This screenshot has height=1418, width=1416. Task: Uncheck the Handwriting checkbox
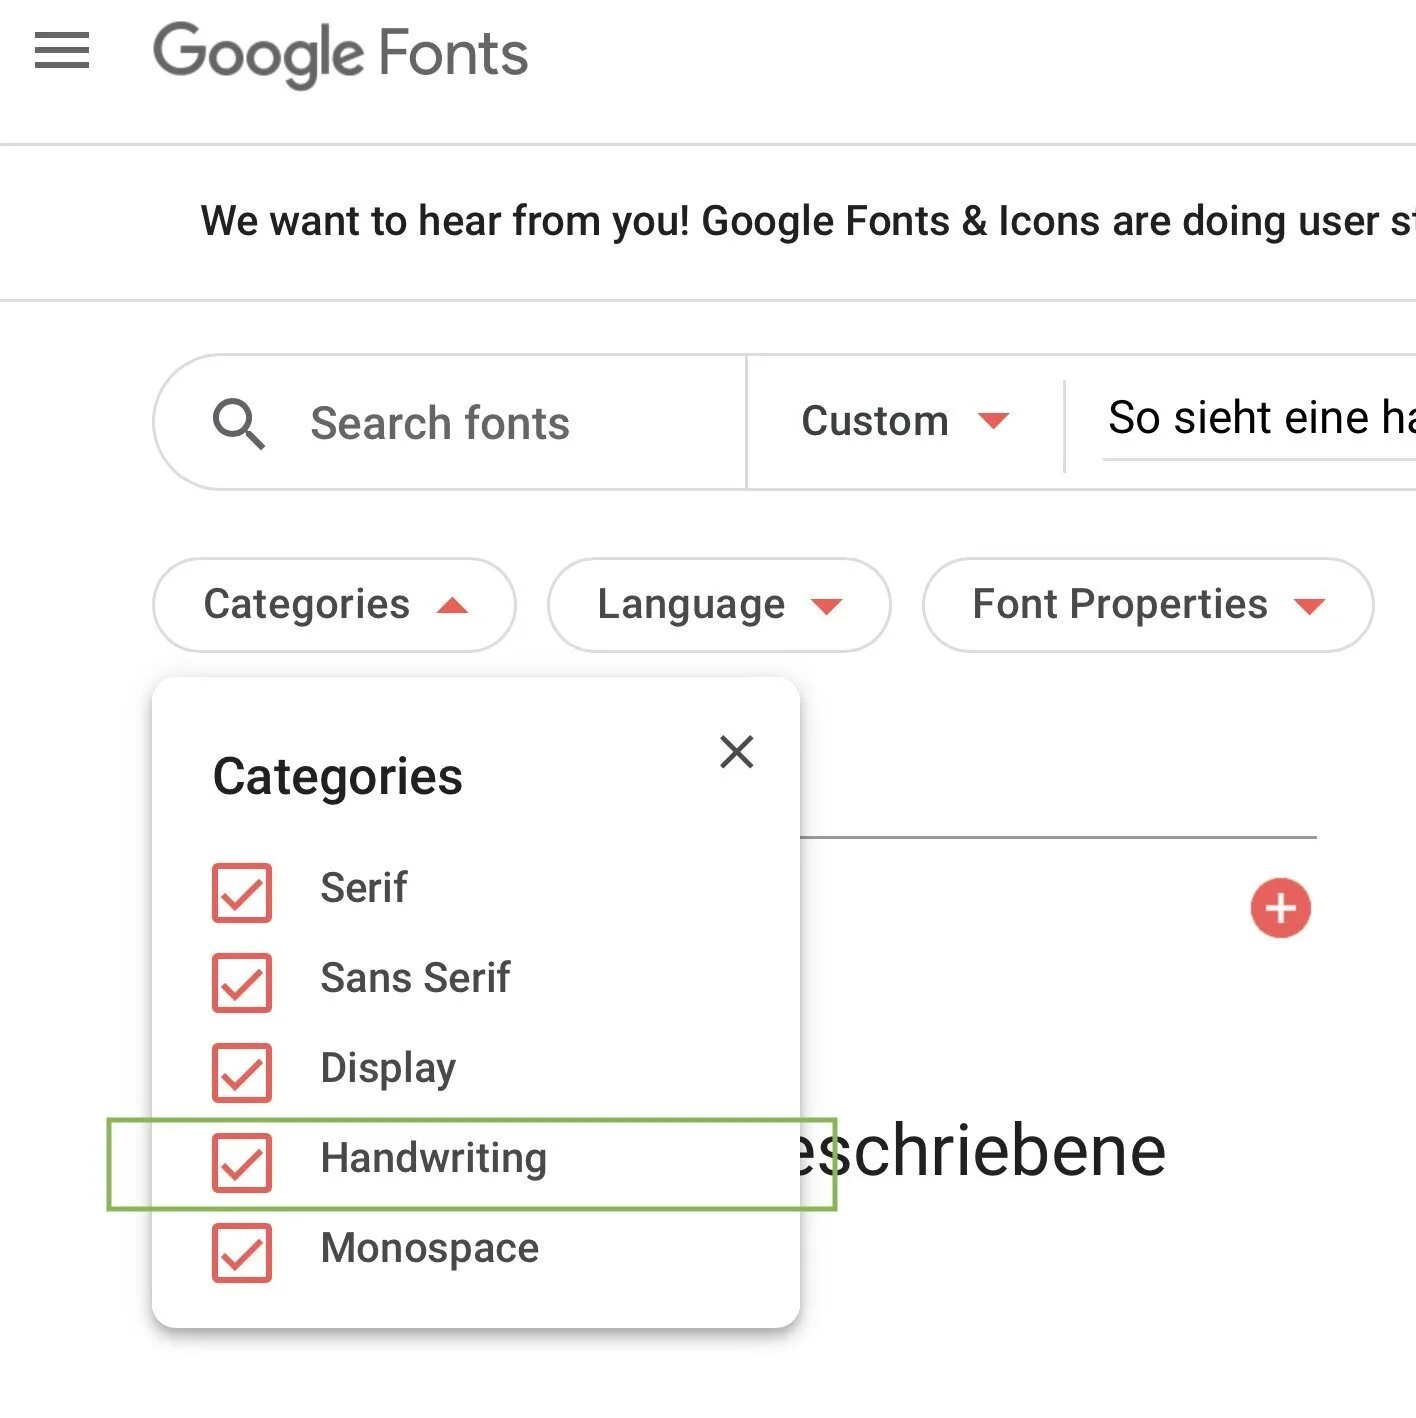point(242,1162)
